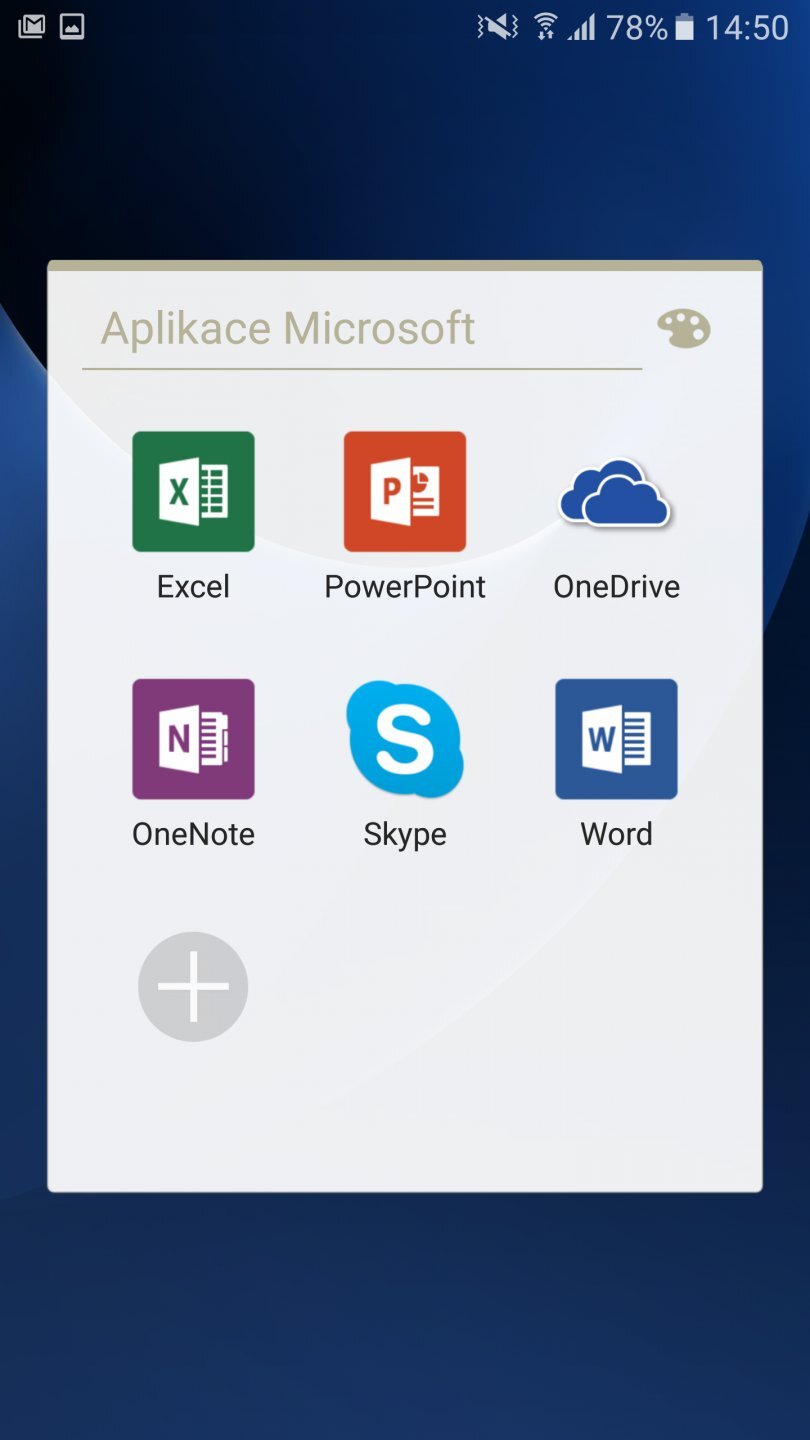This screenshot has width=810, height=1440.
Task: Tap the purple OneNote icon
Action: pos(193,739)
